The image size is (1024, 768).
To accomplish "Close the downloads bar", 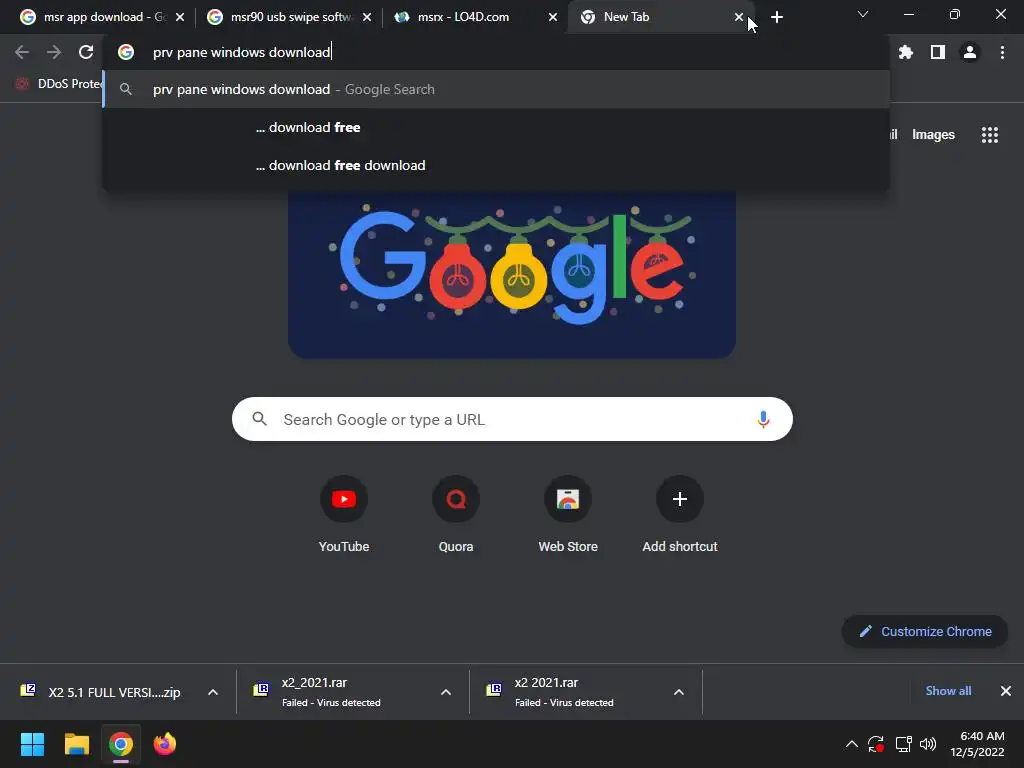I will click(x=1006, y=691).
